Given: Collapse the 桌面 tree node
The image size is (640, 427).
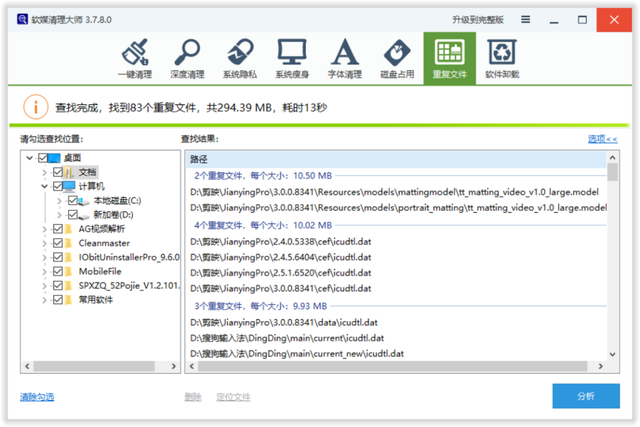Looking at the screenshot, I should click(29, 158).
